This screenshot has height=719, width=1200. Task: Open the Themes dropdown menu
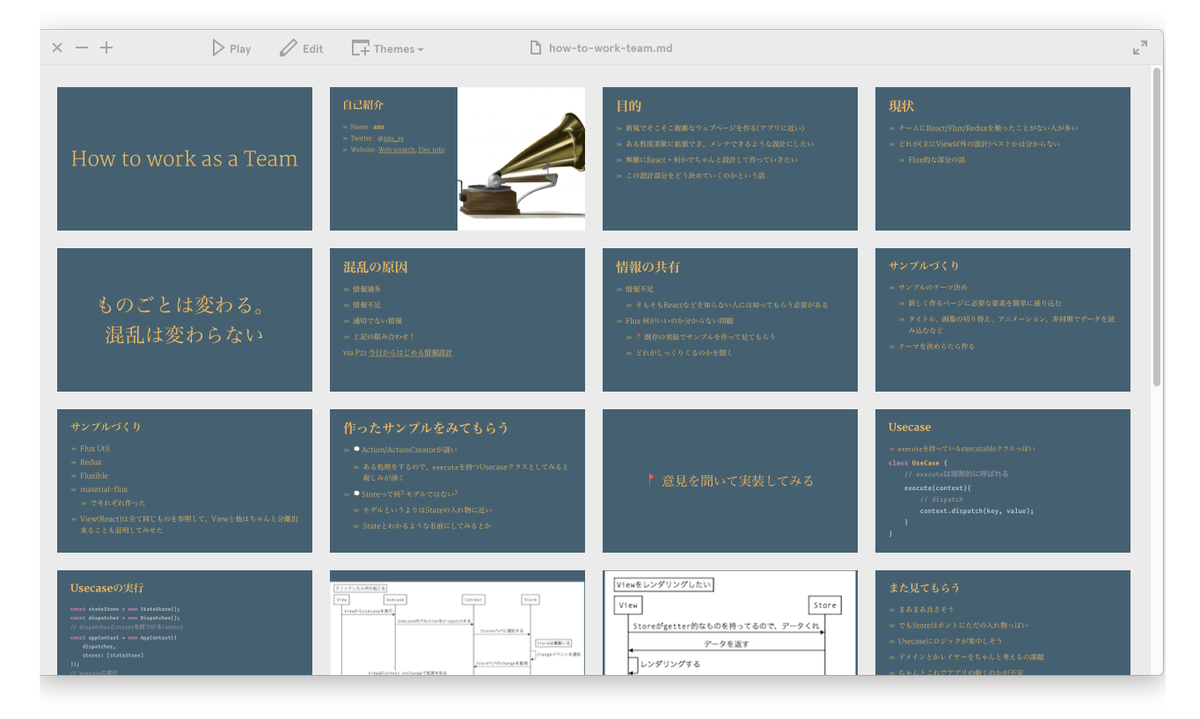pyautogui.click(x=387, y=48)
